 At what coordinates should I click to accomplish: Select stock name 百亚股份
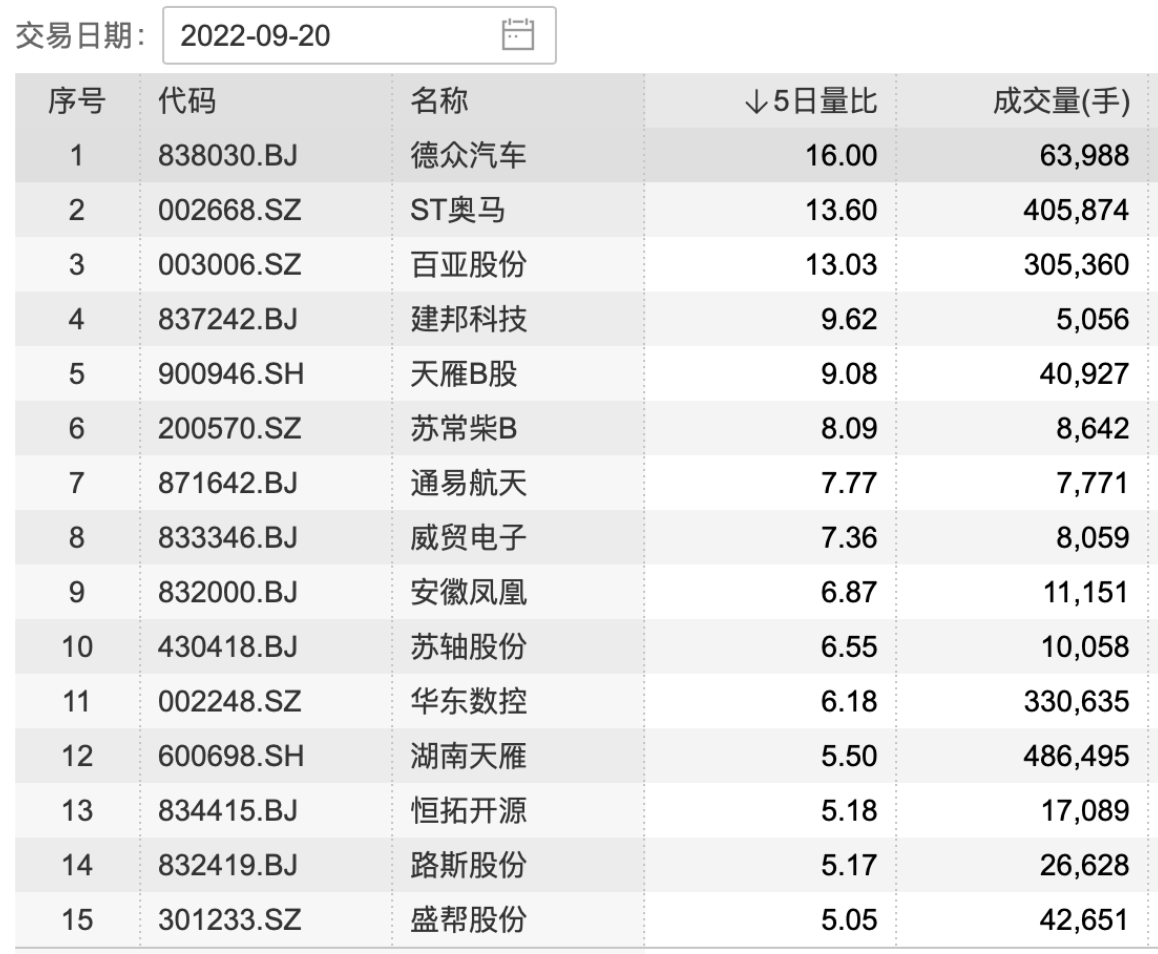pos(468,264)
